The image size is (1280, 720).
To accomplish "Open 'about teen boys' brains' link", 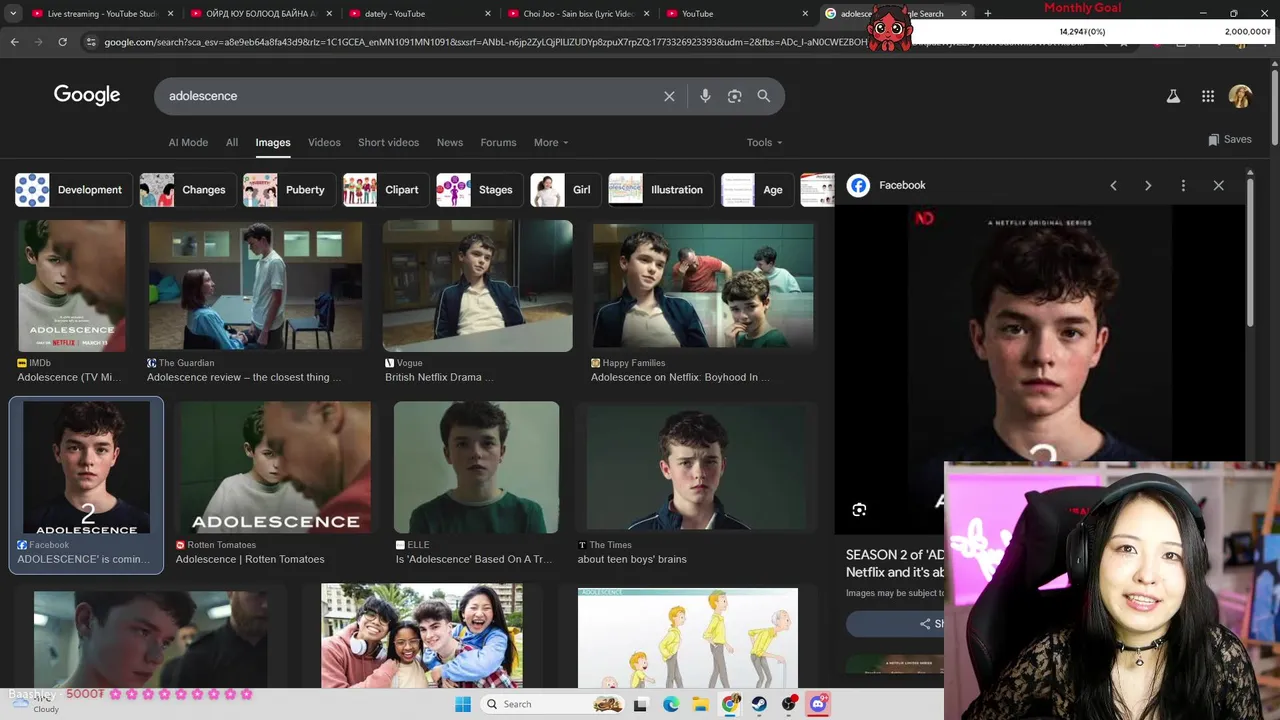I will [632, 559].
